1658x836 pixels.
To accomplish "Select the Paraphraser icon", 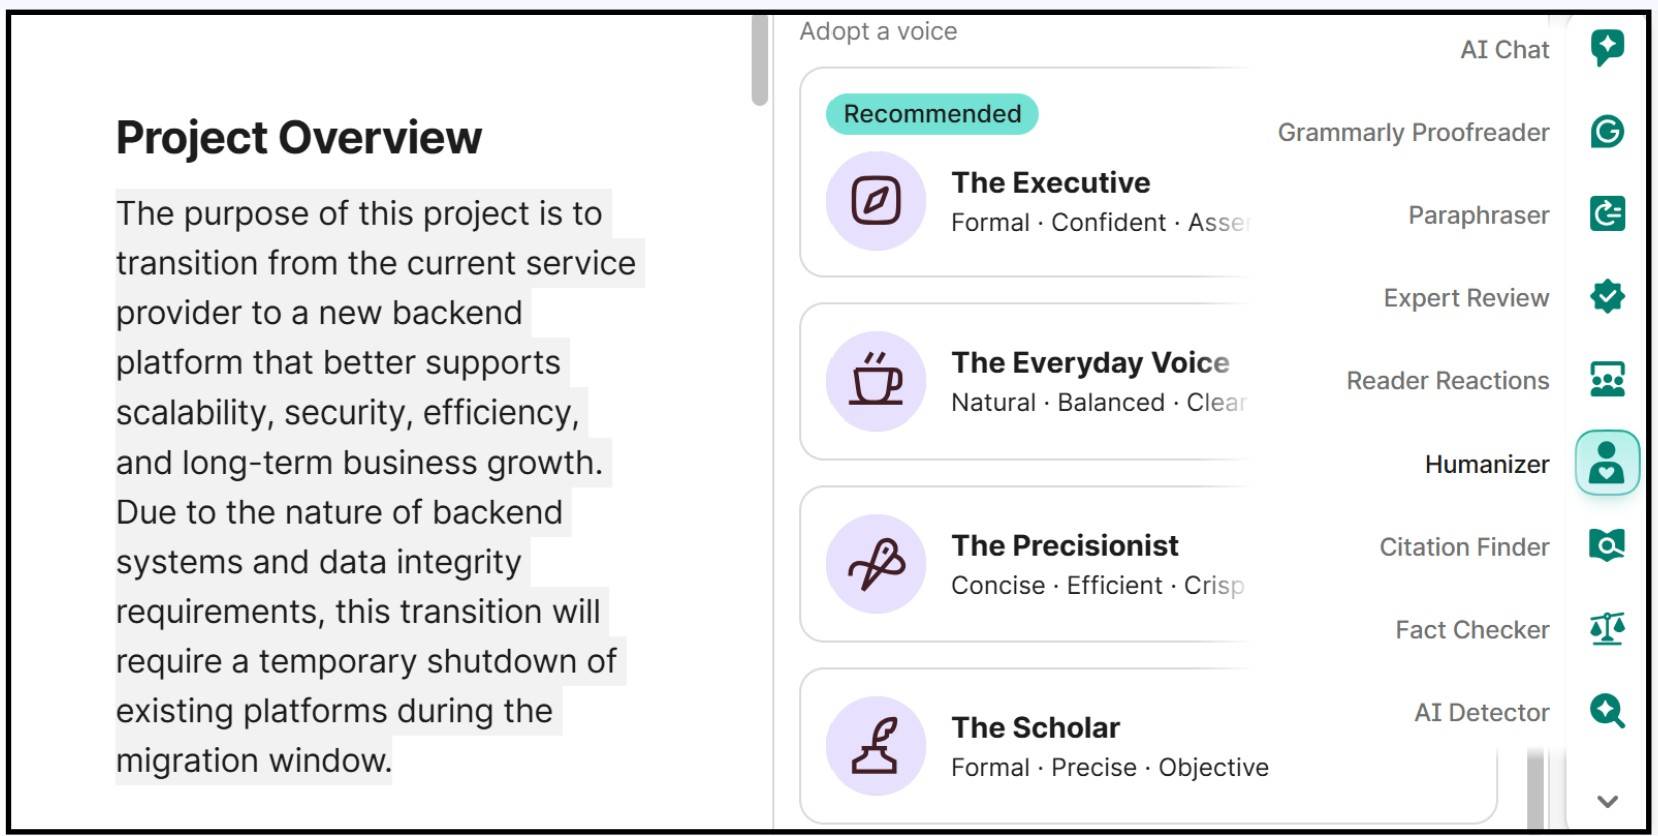I will (1607, 214).
